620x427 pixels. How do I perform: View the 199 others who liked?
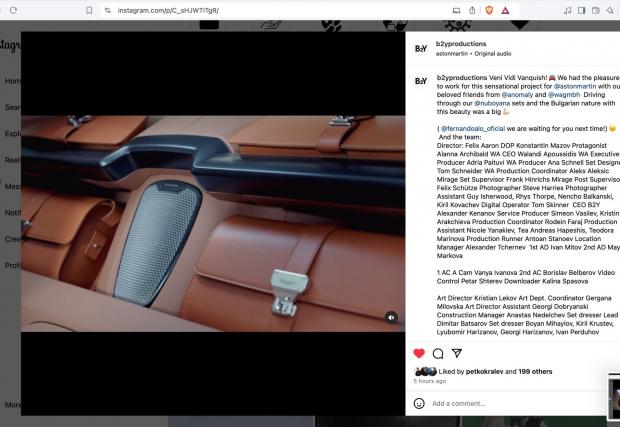pos(535,372)
